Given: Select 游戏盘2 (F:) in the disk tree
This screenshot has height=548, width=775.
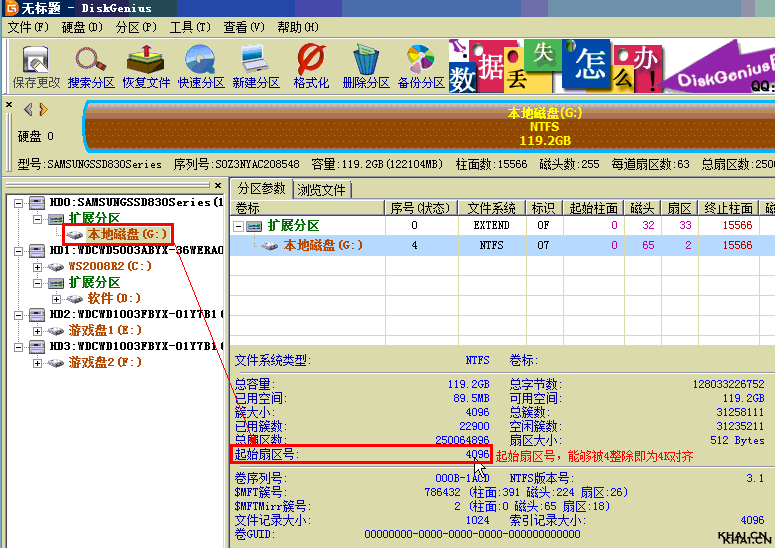Looking at the screenshot, I should coord(105,362).
